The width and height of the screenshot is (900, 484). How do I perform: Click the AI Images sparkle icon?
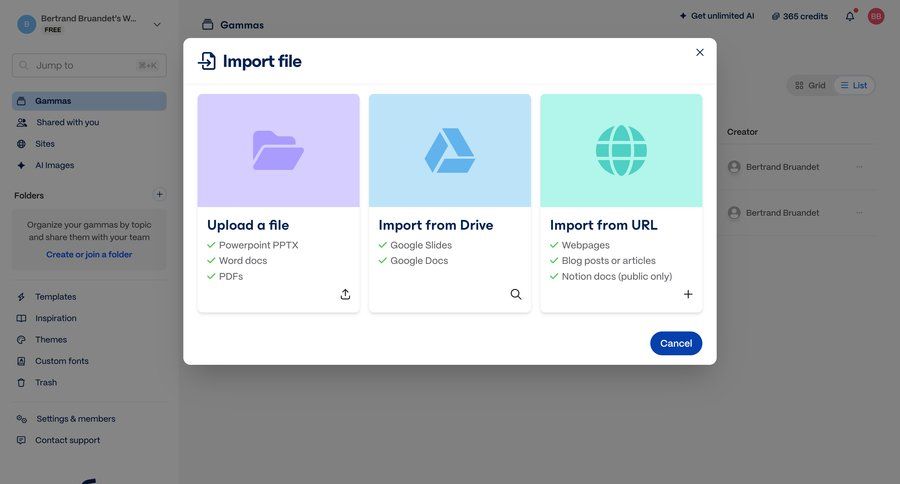pos(21,165)
